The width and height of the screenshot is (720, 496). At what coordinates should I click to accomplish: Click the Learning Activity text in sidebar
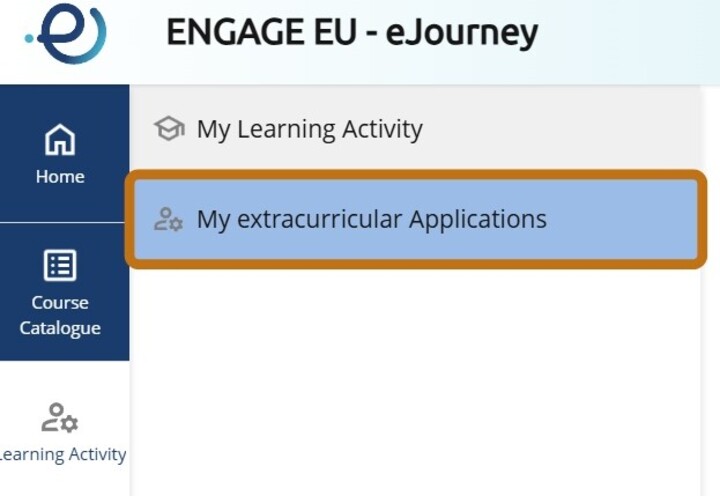tap(63, 455)
